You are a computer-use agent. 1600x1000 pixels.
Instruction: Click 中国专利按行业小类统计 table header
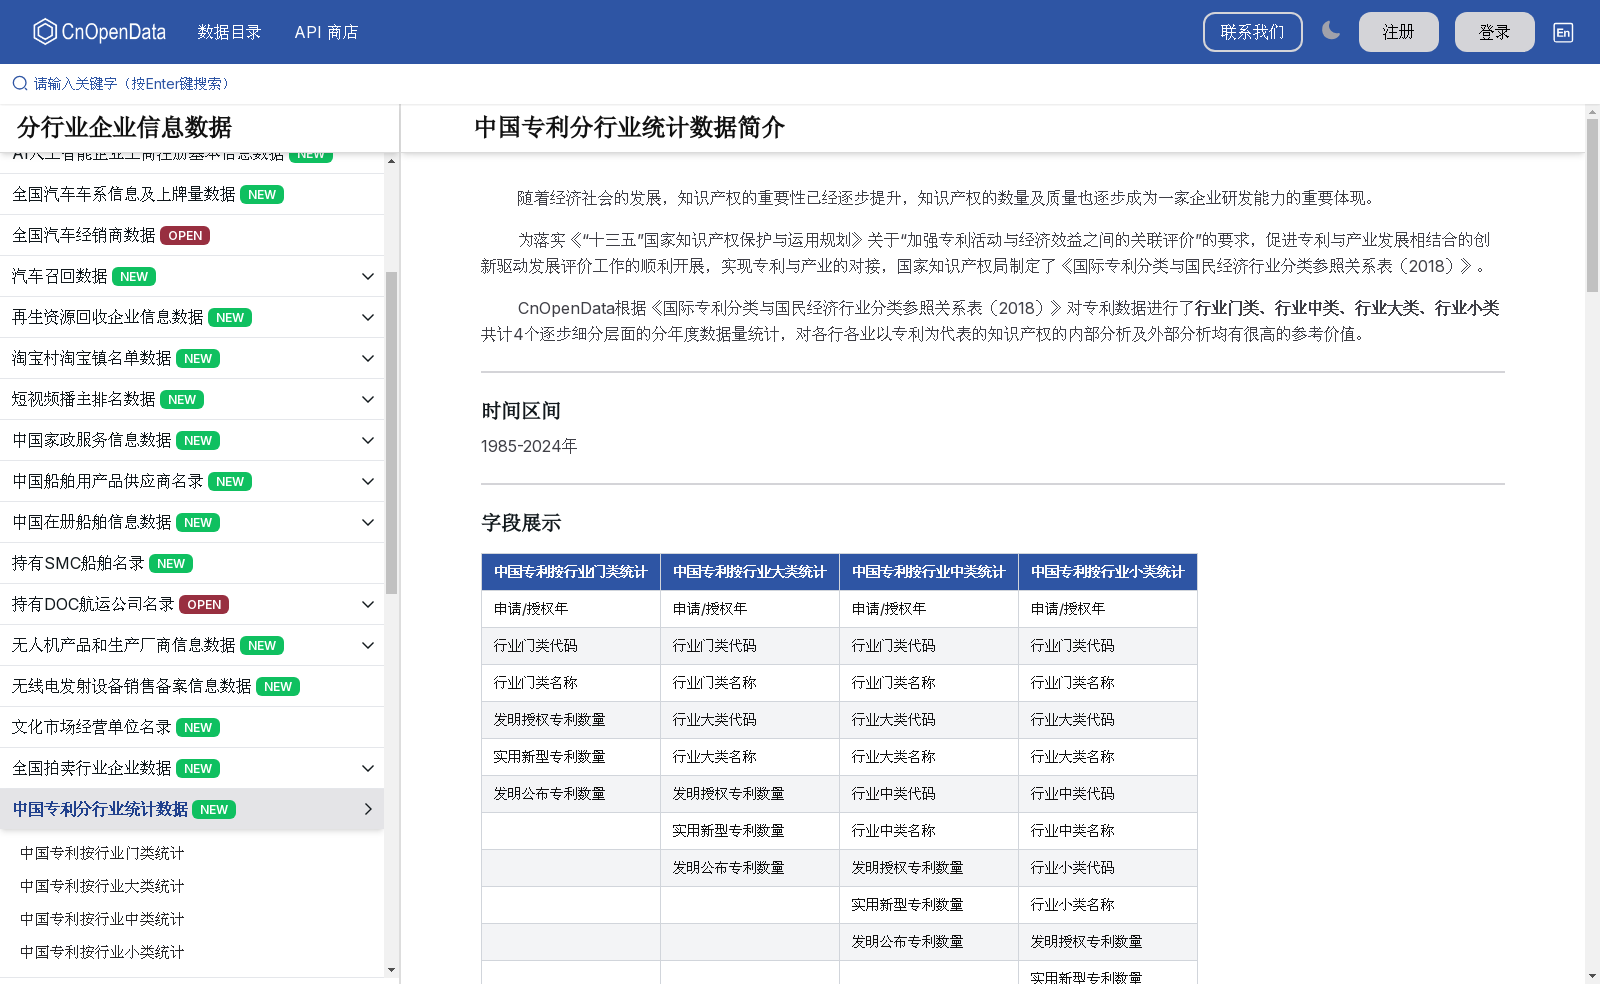[1108, 572]
